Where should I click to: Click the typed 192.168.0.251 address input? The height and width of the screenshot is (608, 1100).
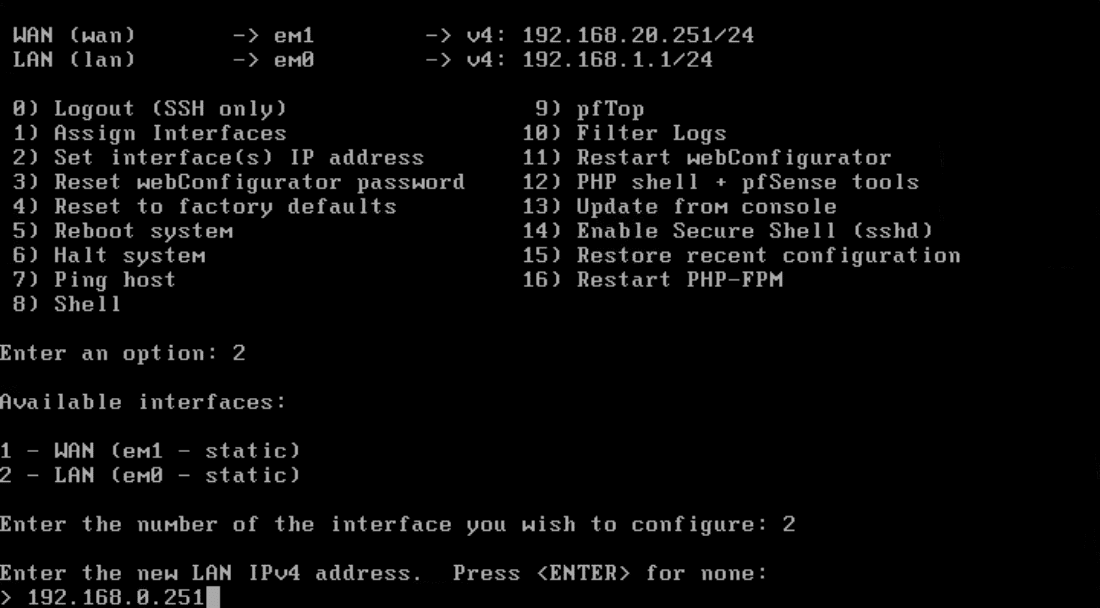pos(115,598)
